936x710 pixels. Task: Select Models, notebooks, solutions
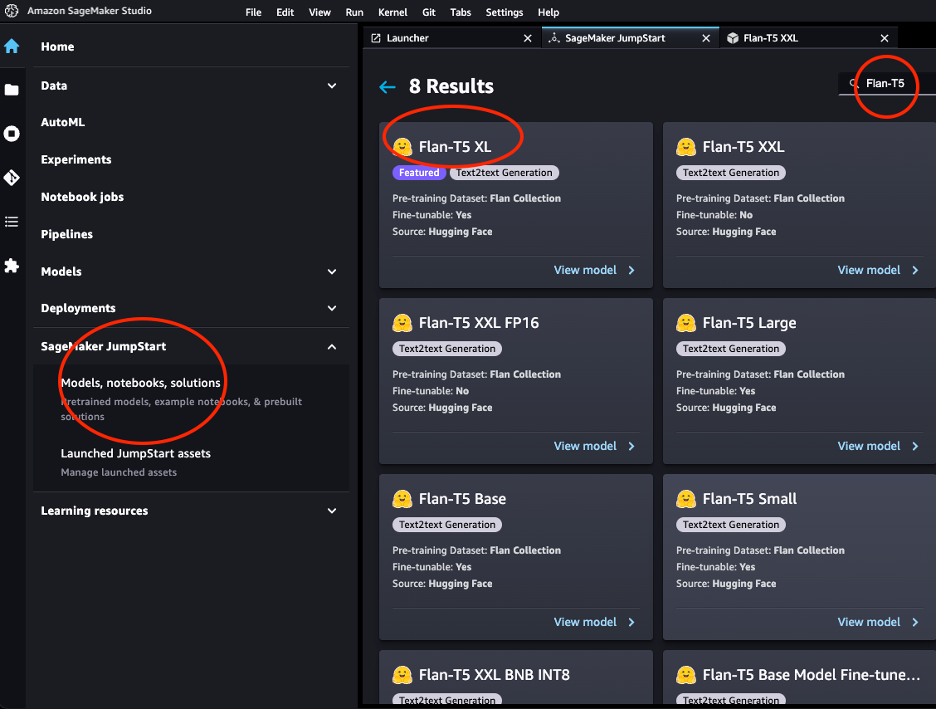click(140, 383)
